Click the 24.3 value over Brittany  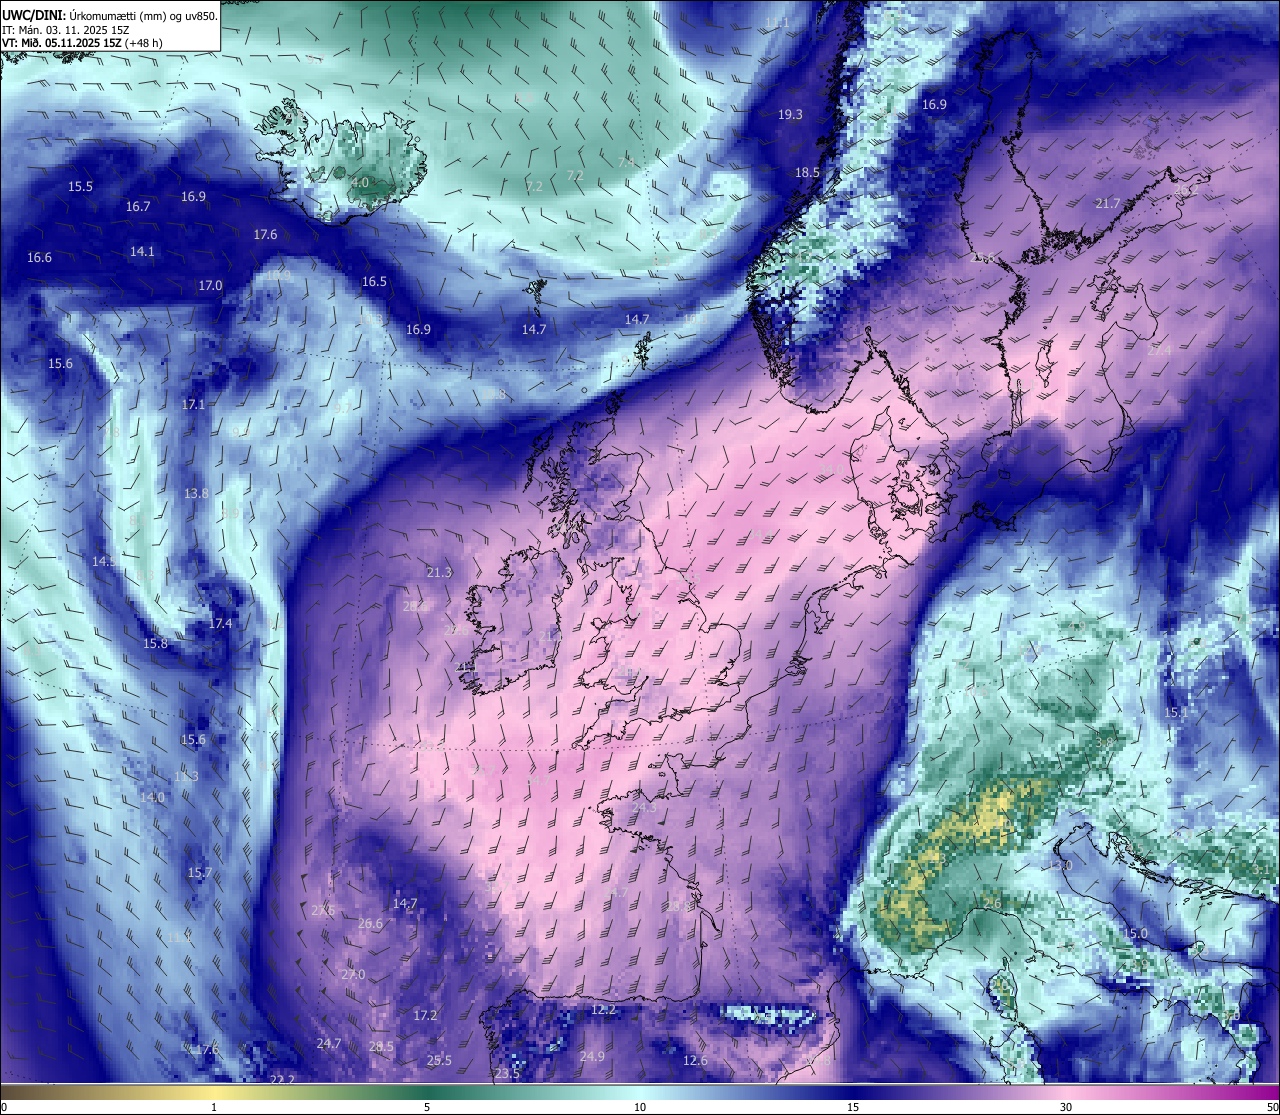[644, 808]
